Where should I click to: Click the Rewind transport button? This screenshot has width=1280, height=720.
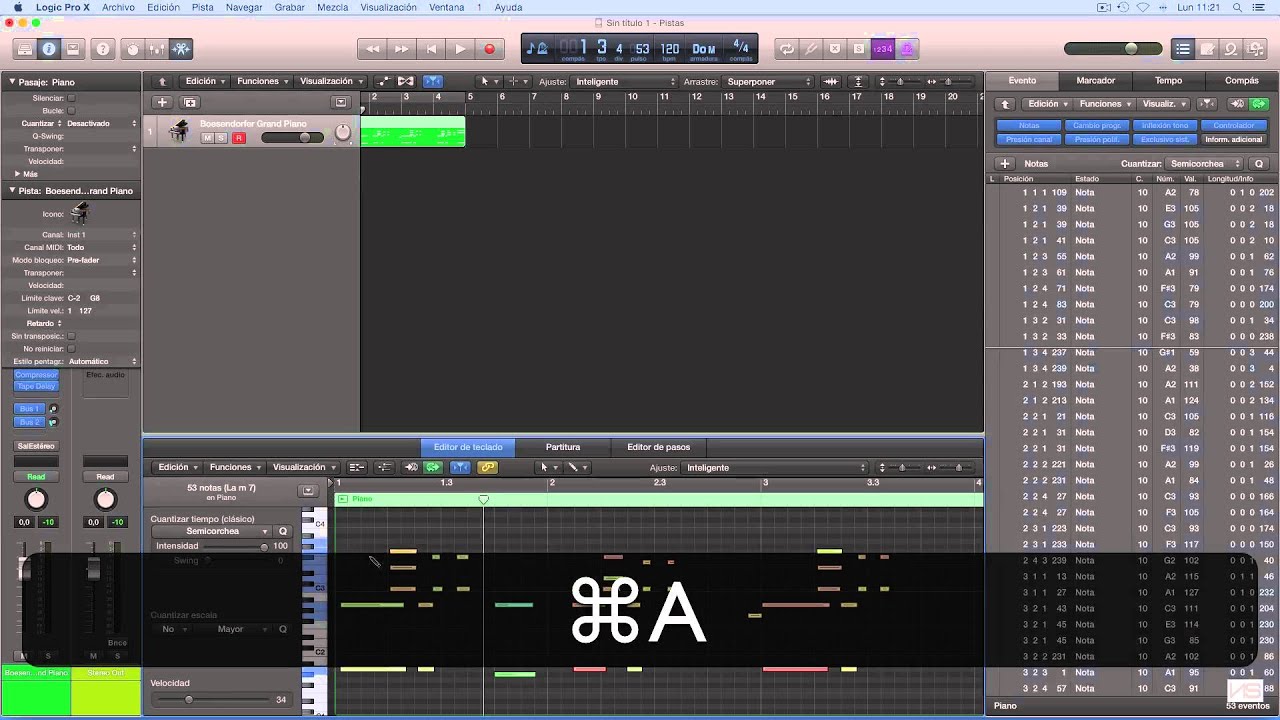click(372, 48)
